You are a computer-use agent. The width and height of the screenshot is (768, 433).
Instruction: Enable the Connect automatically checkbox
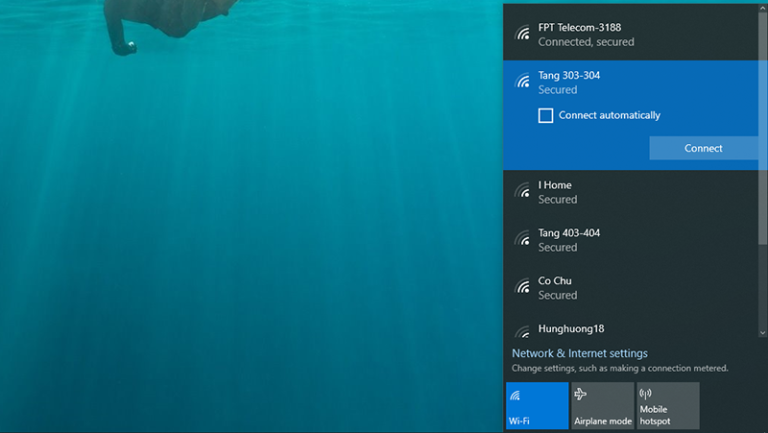click(x=546, y=116)
